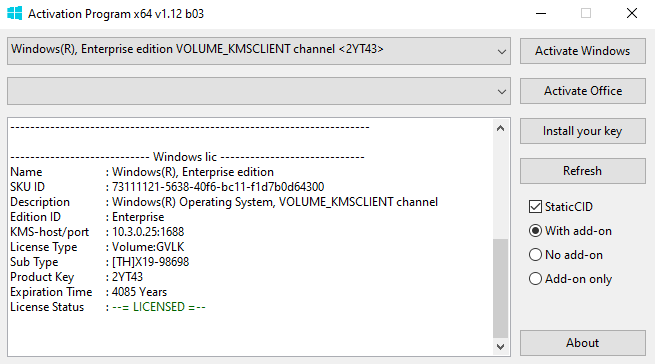Choose the Add-on only radio option
Screen dimensions: 655x364
pyautogui.click(x=535, y=278)
